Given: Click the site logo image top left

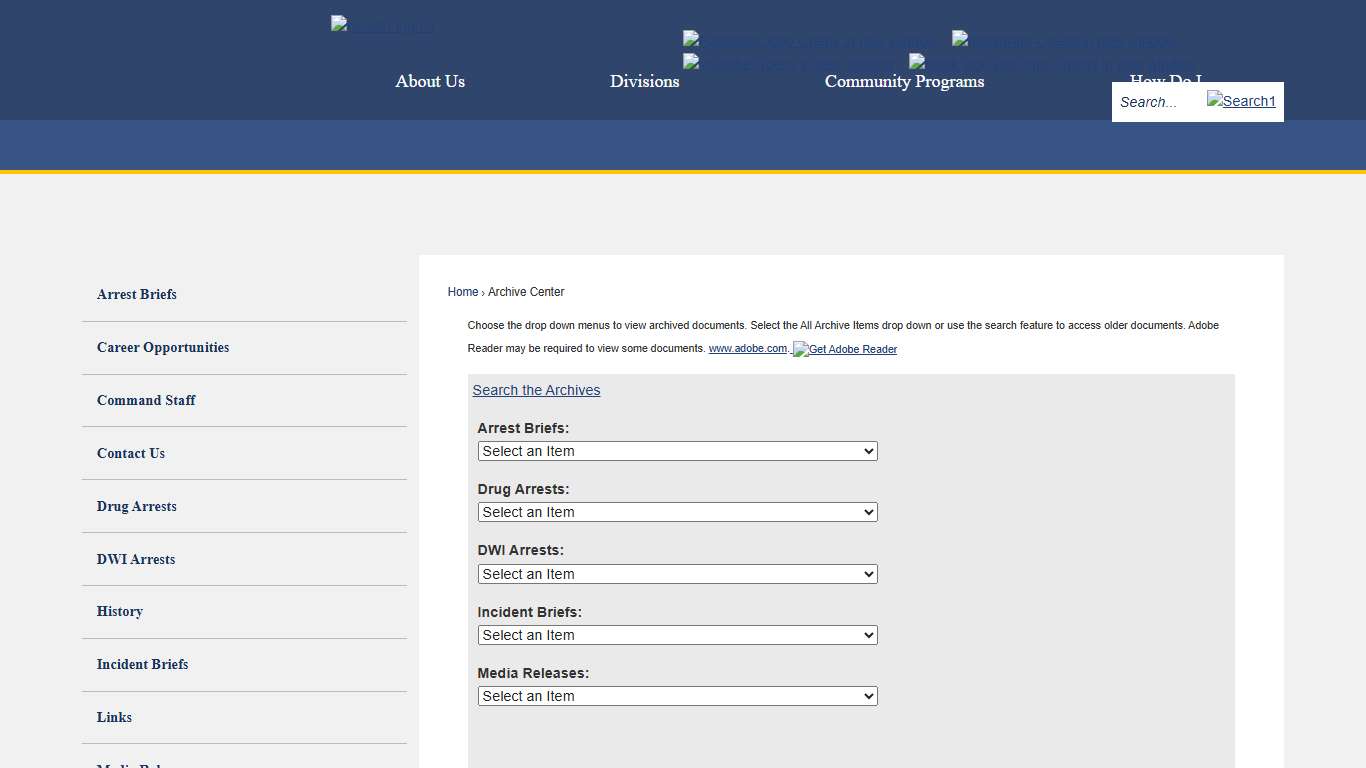Looking at the screenshot, I should click(381, 25).
